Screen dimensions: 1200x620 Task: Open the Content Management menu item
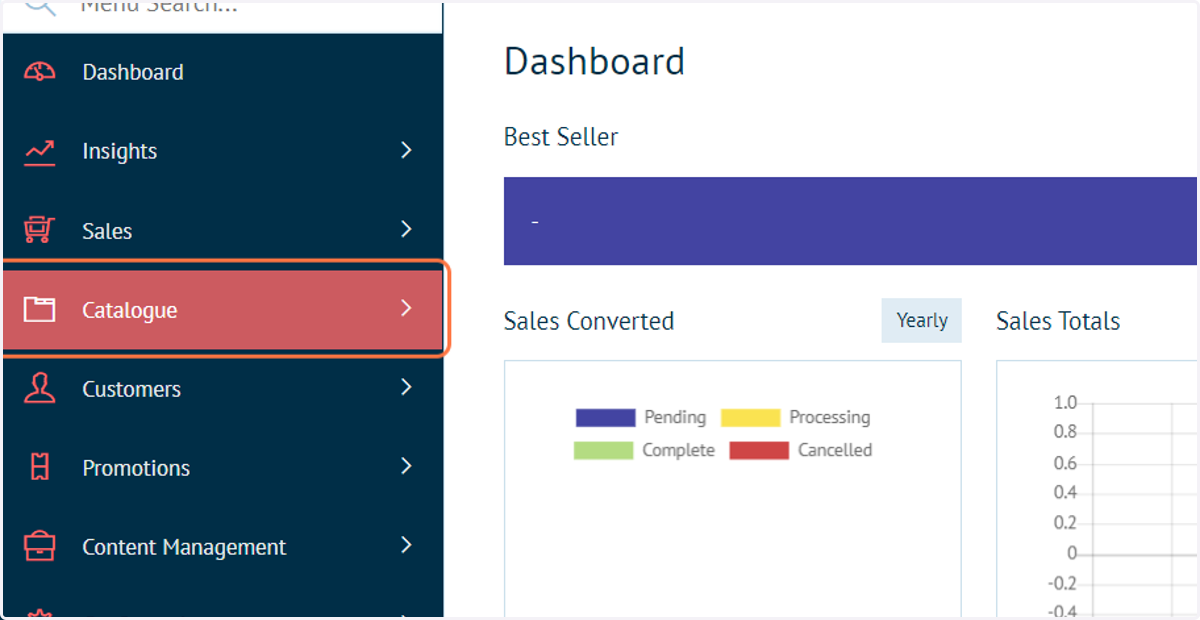coord(222,546)
